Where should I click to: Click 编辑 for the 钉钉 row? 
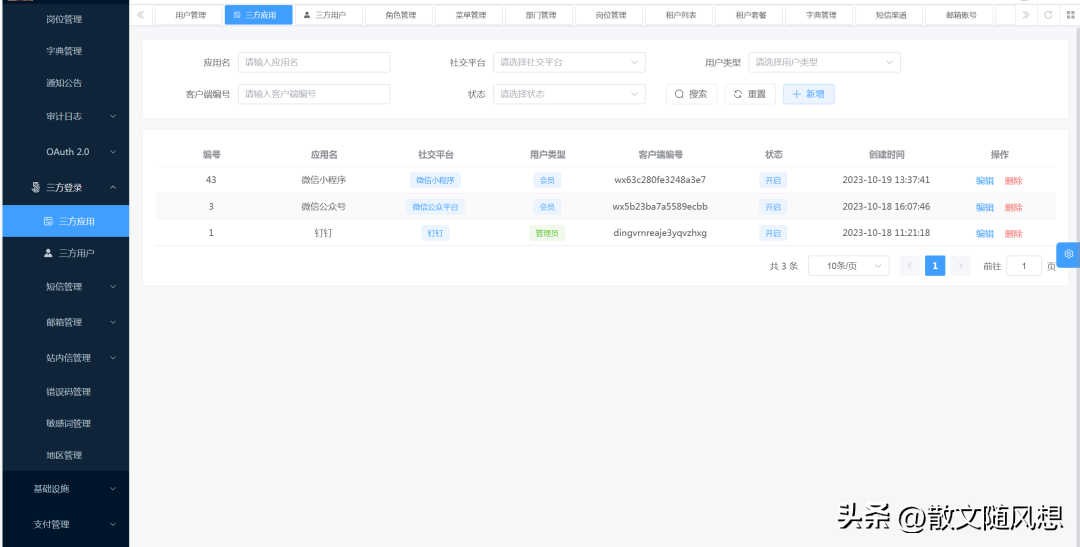(x=984, y=233)
